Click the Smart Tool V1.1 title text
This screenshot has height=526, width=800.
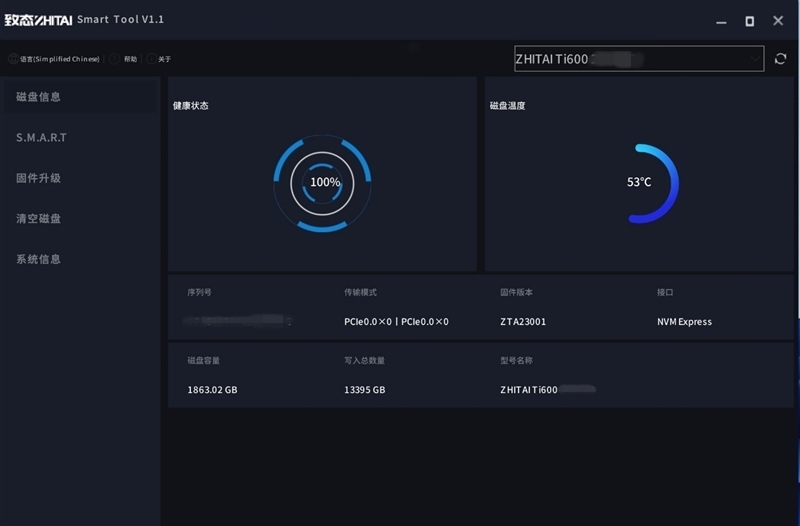tap(120, 19)
